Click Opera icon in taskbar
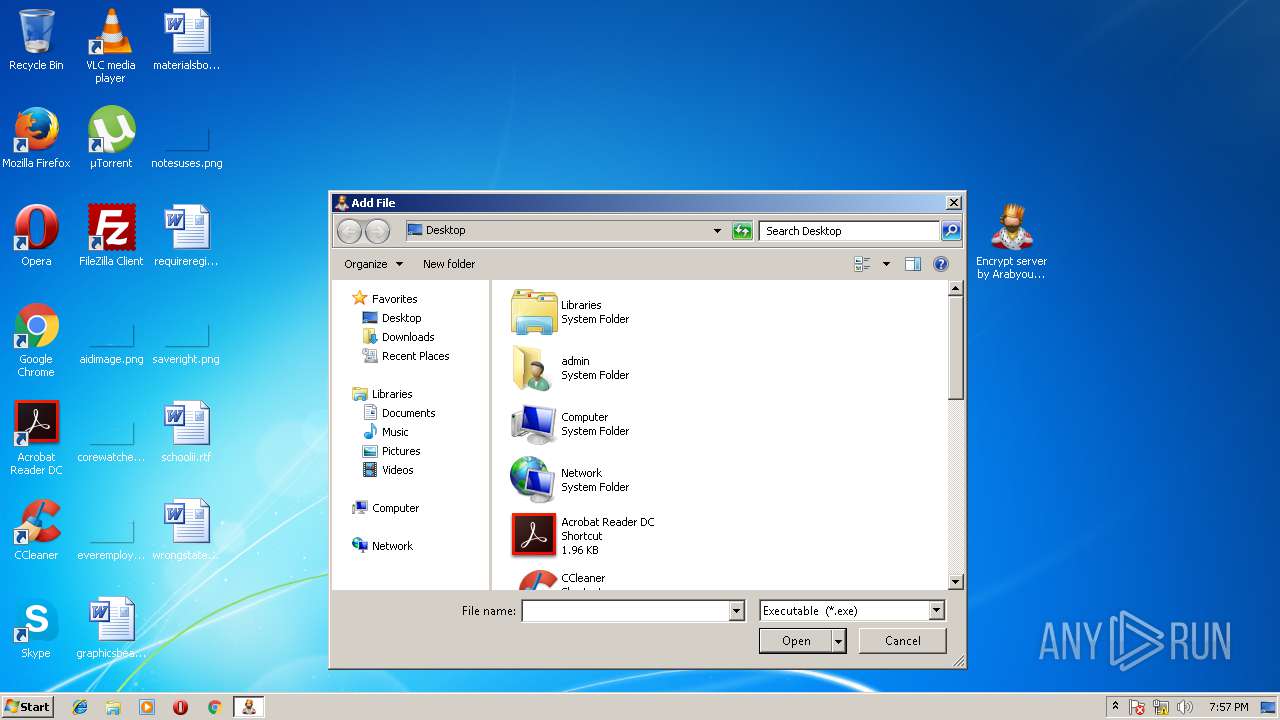This screenshot has width=1280, height=720. (x=180, y=707)
